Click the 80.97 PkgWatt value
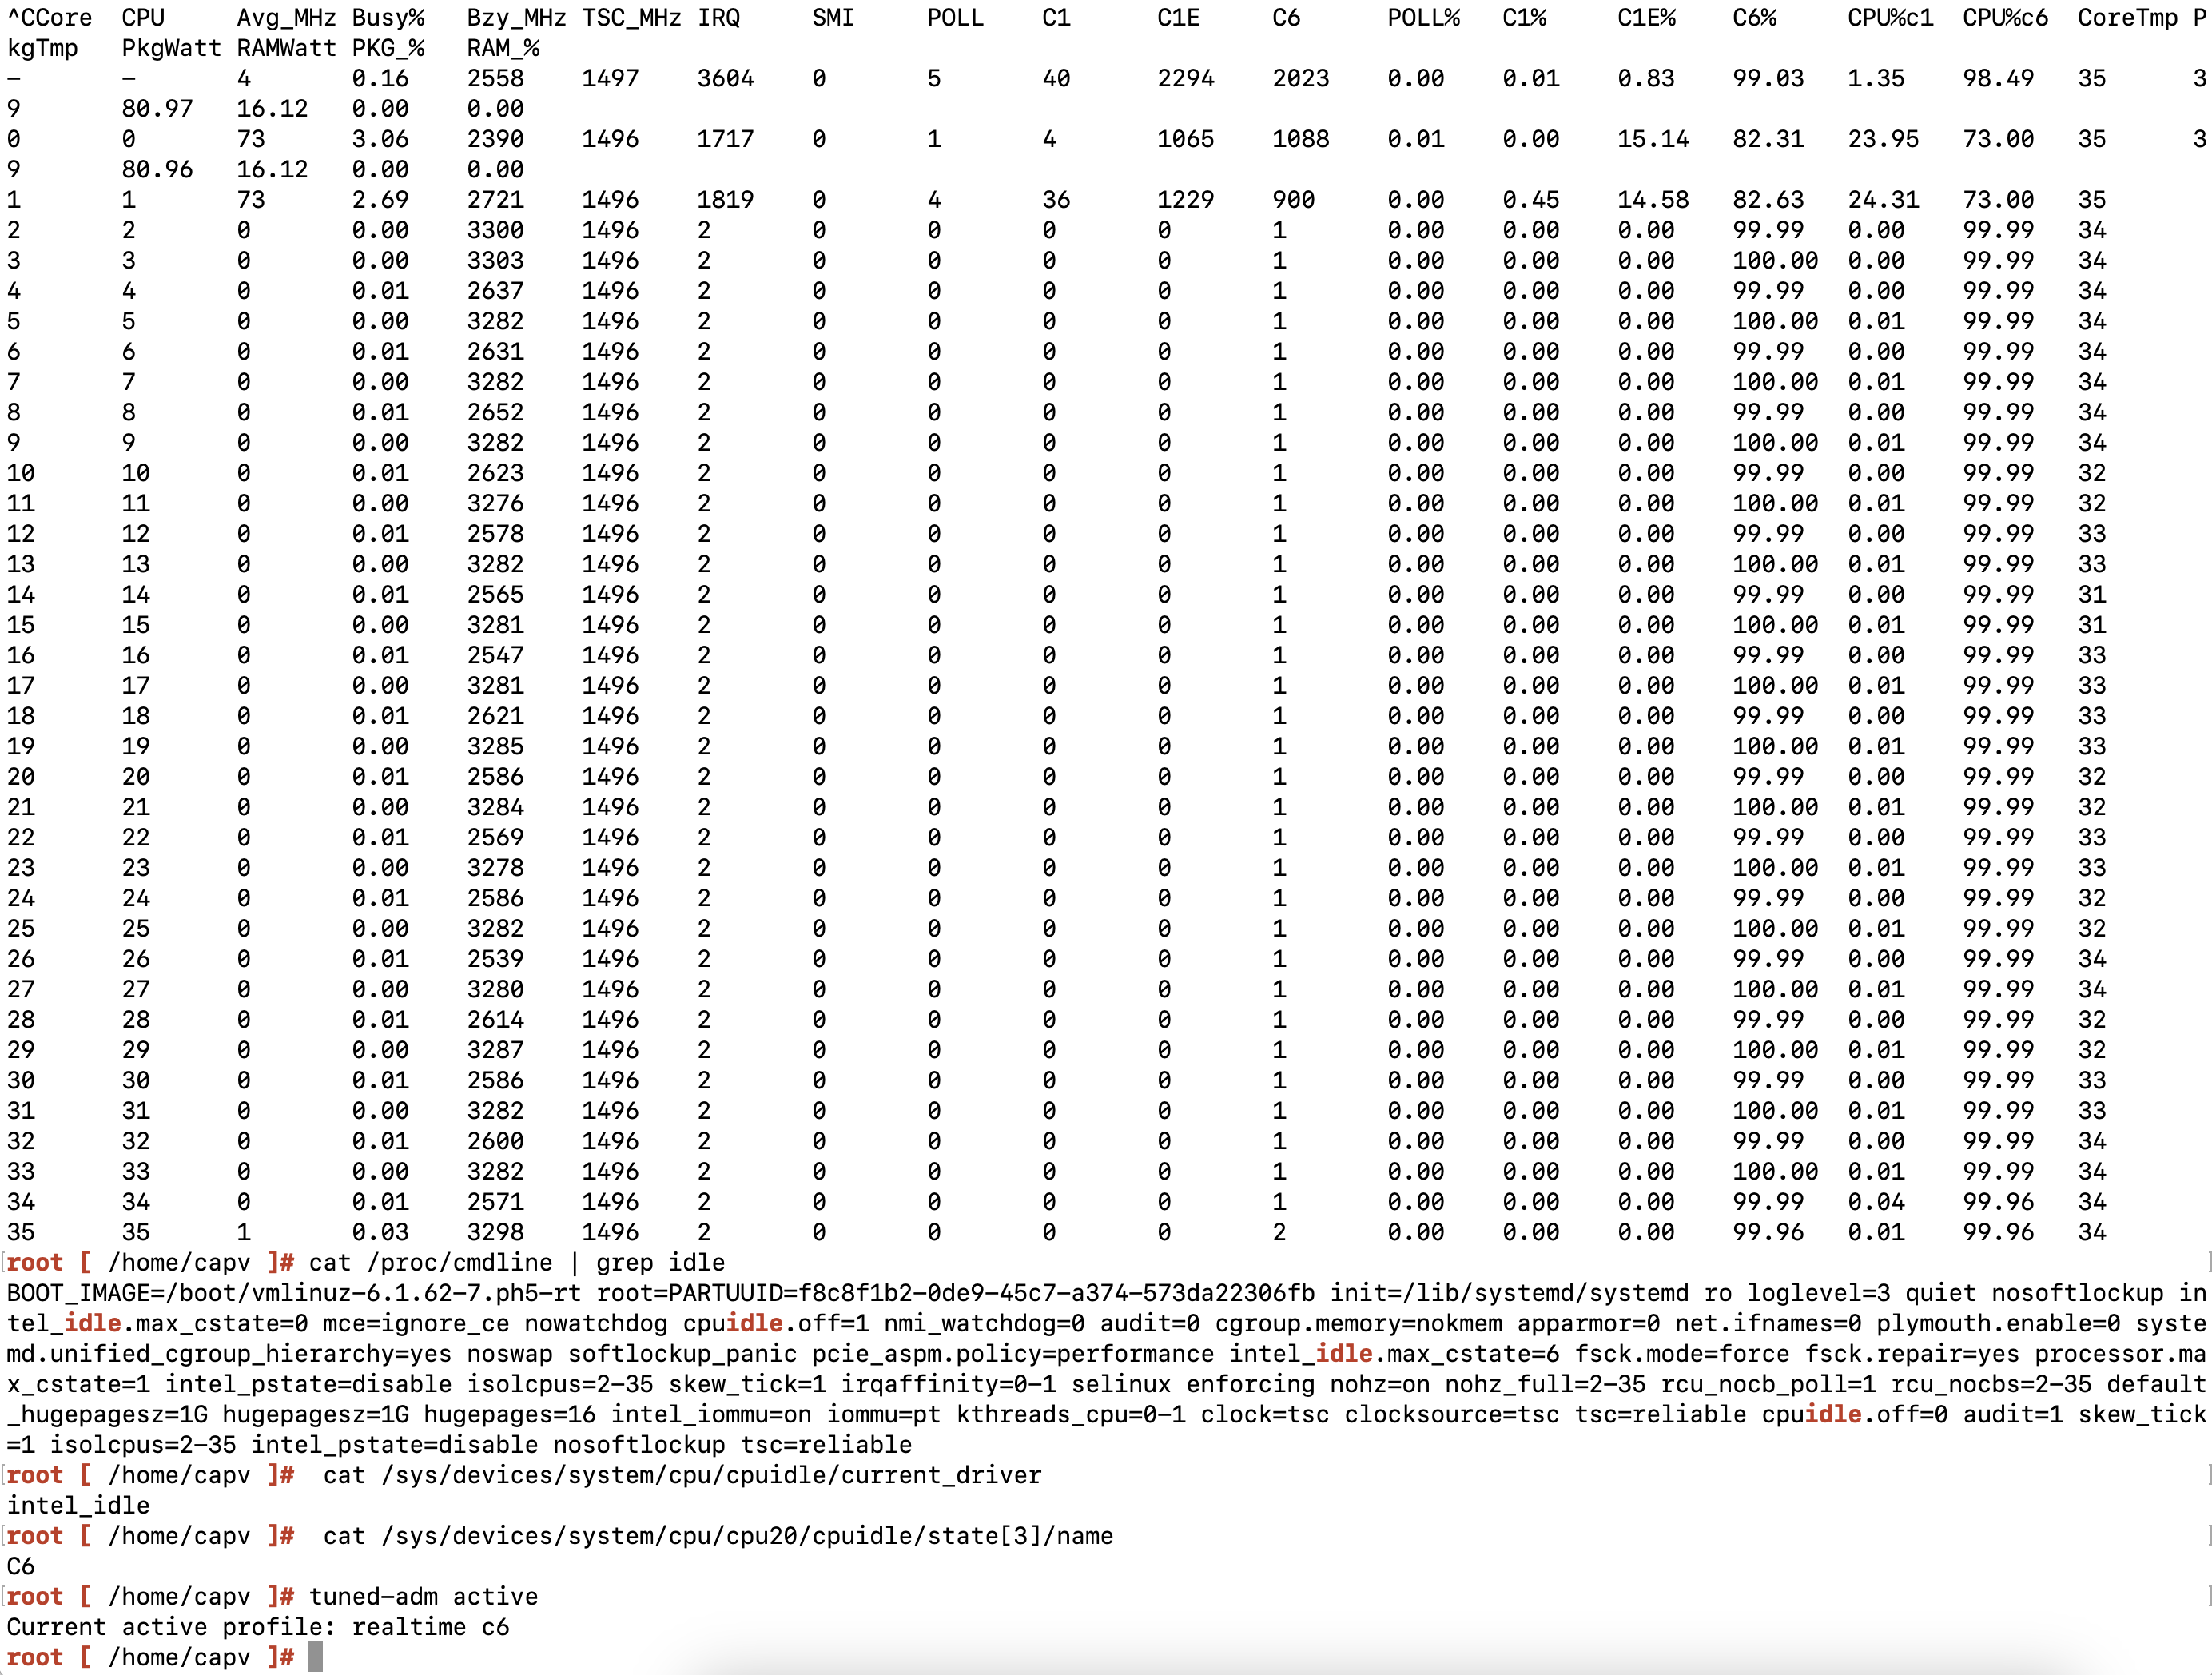This screenshot has height=1675, width=2212. [x=157, y=109]
